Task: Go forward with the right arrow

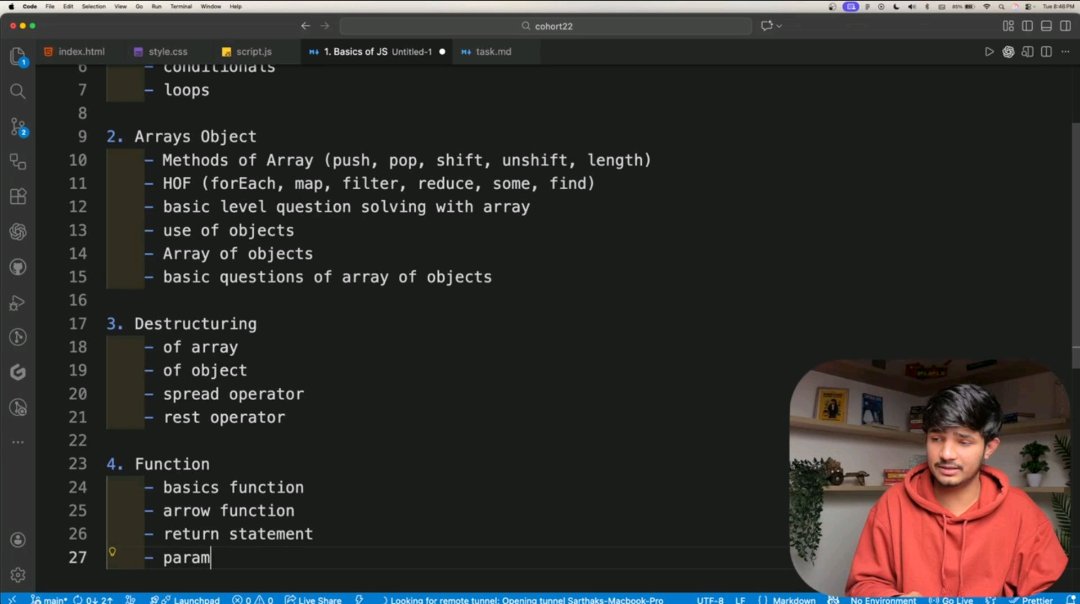Action: pyautogui.click(x=324, y=26)
